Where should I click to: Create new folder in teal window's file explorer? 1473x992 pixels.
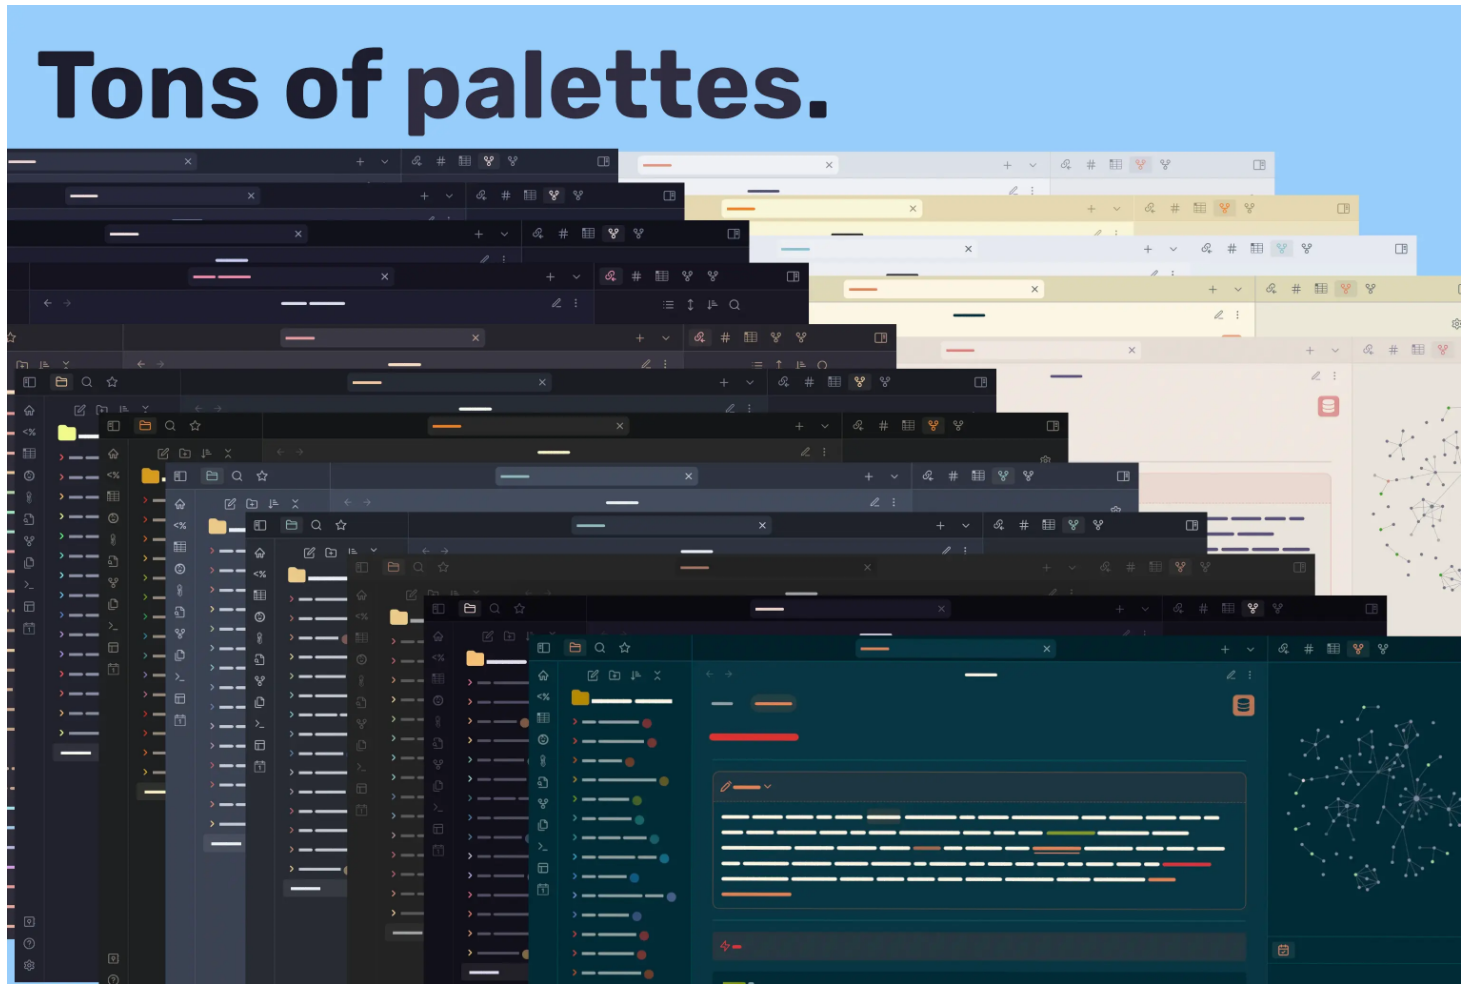click(614, 676)
